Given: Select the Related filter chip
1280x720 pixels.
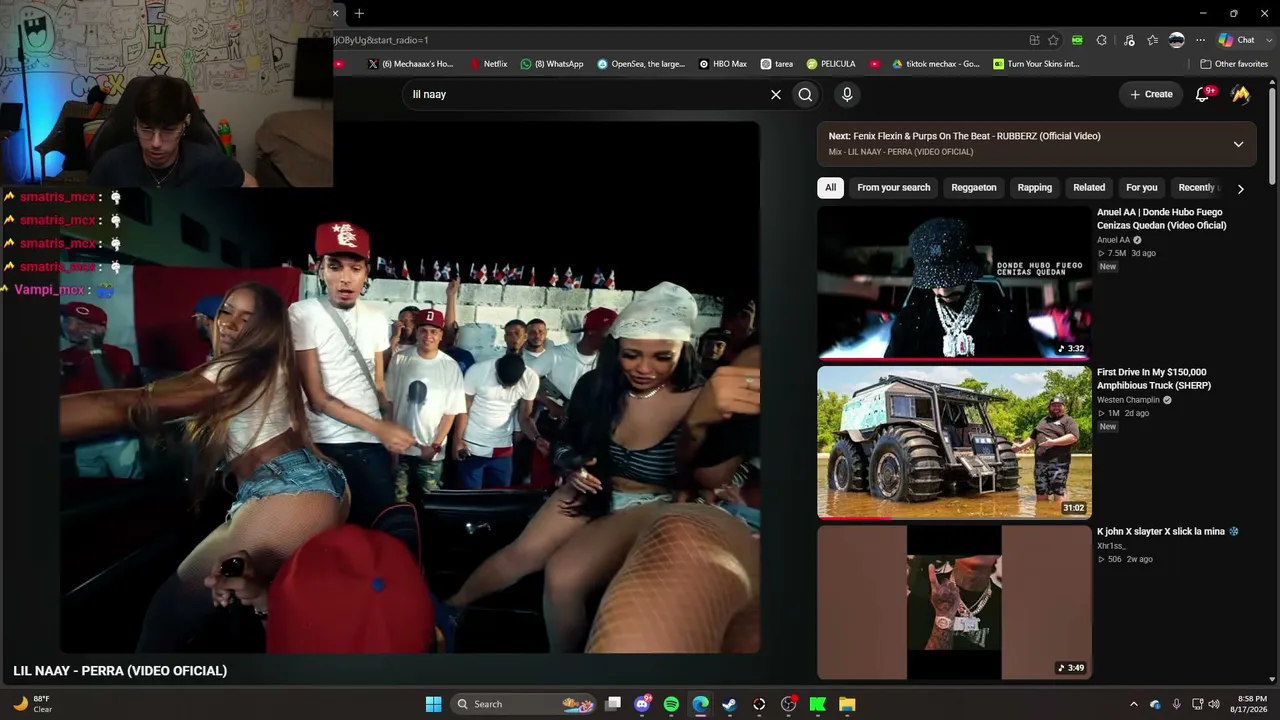Looking at the screenshot, I should [x=1089, y=188].
